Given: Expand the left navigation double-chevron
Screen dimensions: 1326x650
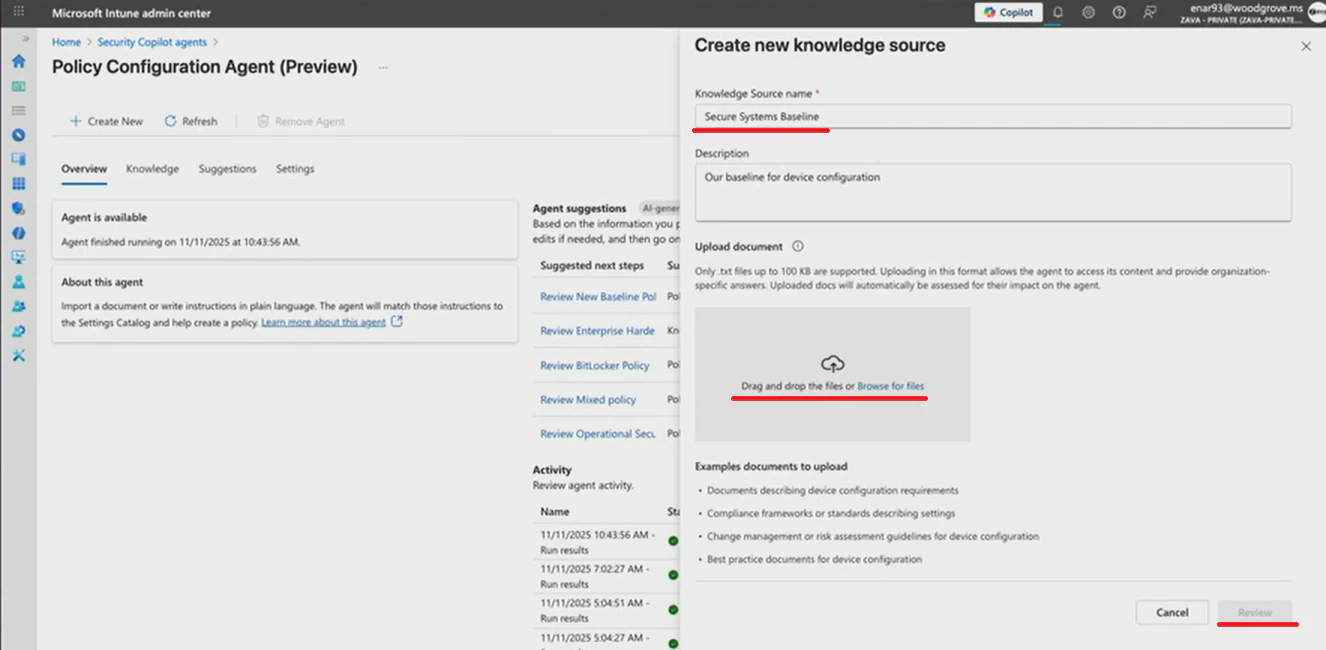Looking at the screenshot, I should pyautogui.click(x=26, y=39).
